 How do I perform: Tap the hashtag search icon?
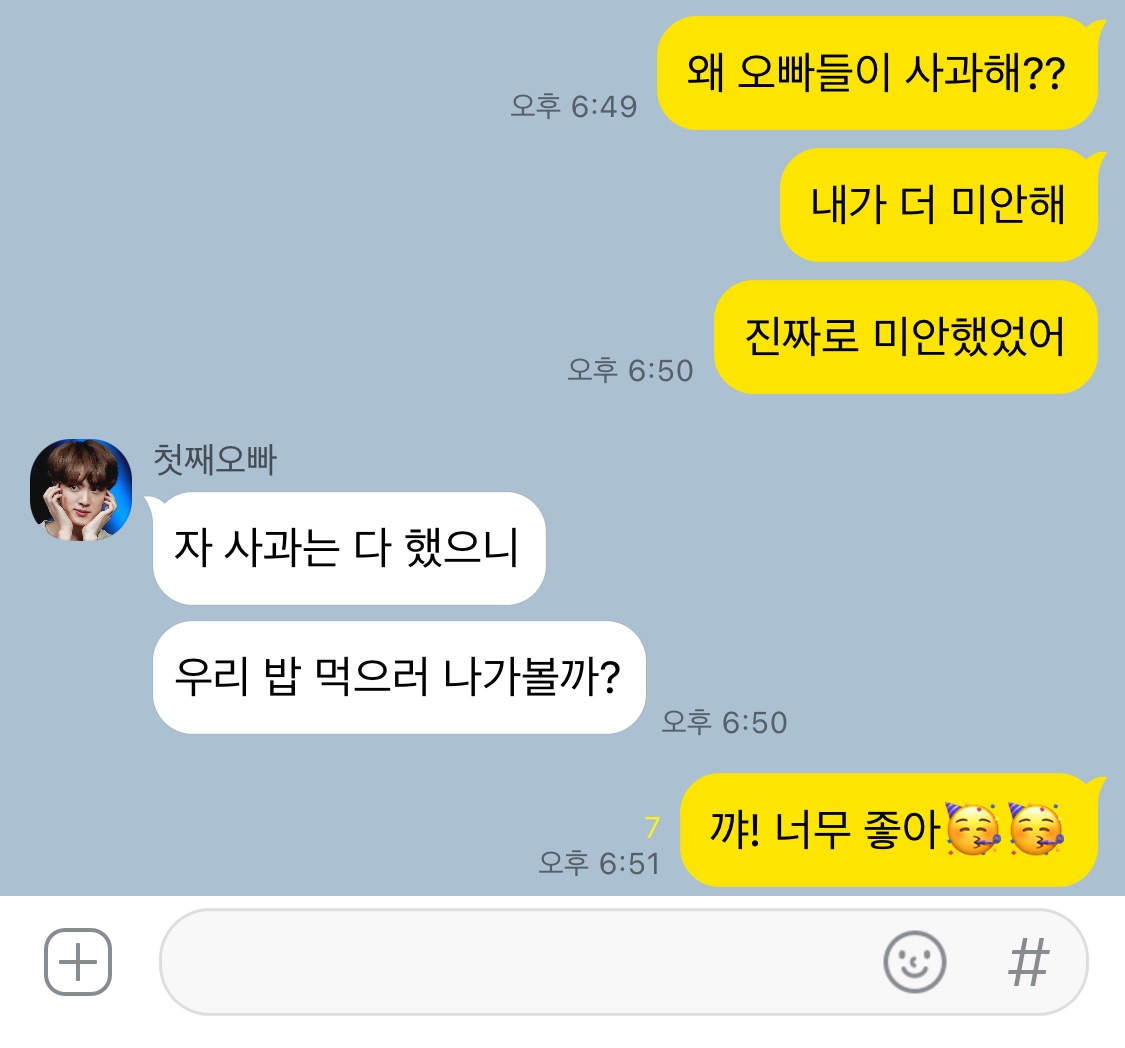1028,962
